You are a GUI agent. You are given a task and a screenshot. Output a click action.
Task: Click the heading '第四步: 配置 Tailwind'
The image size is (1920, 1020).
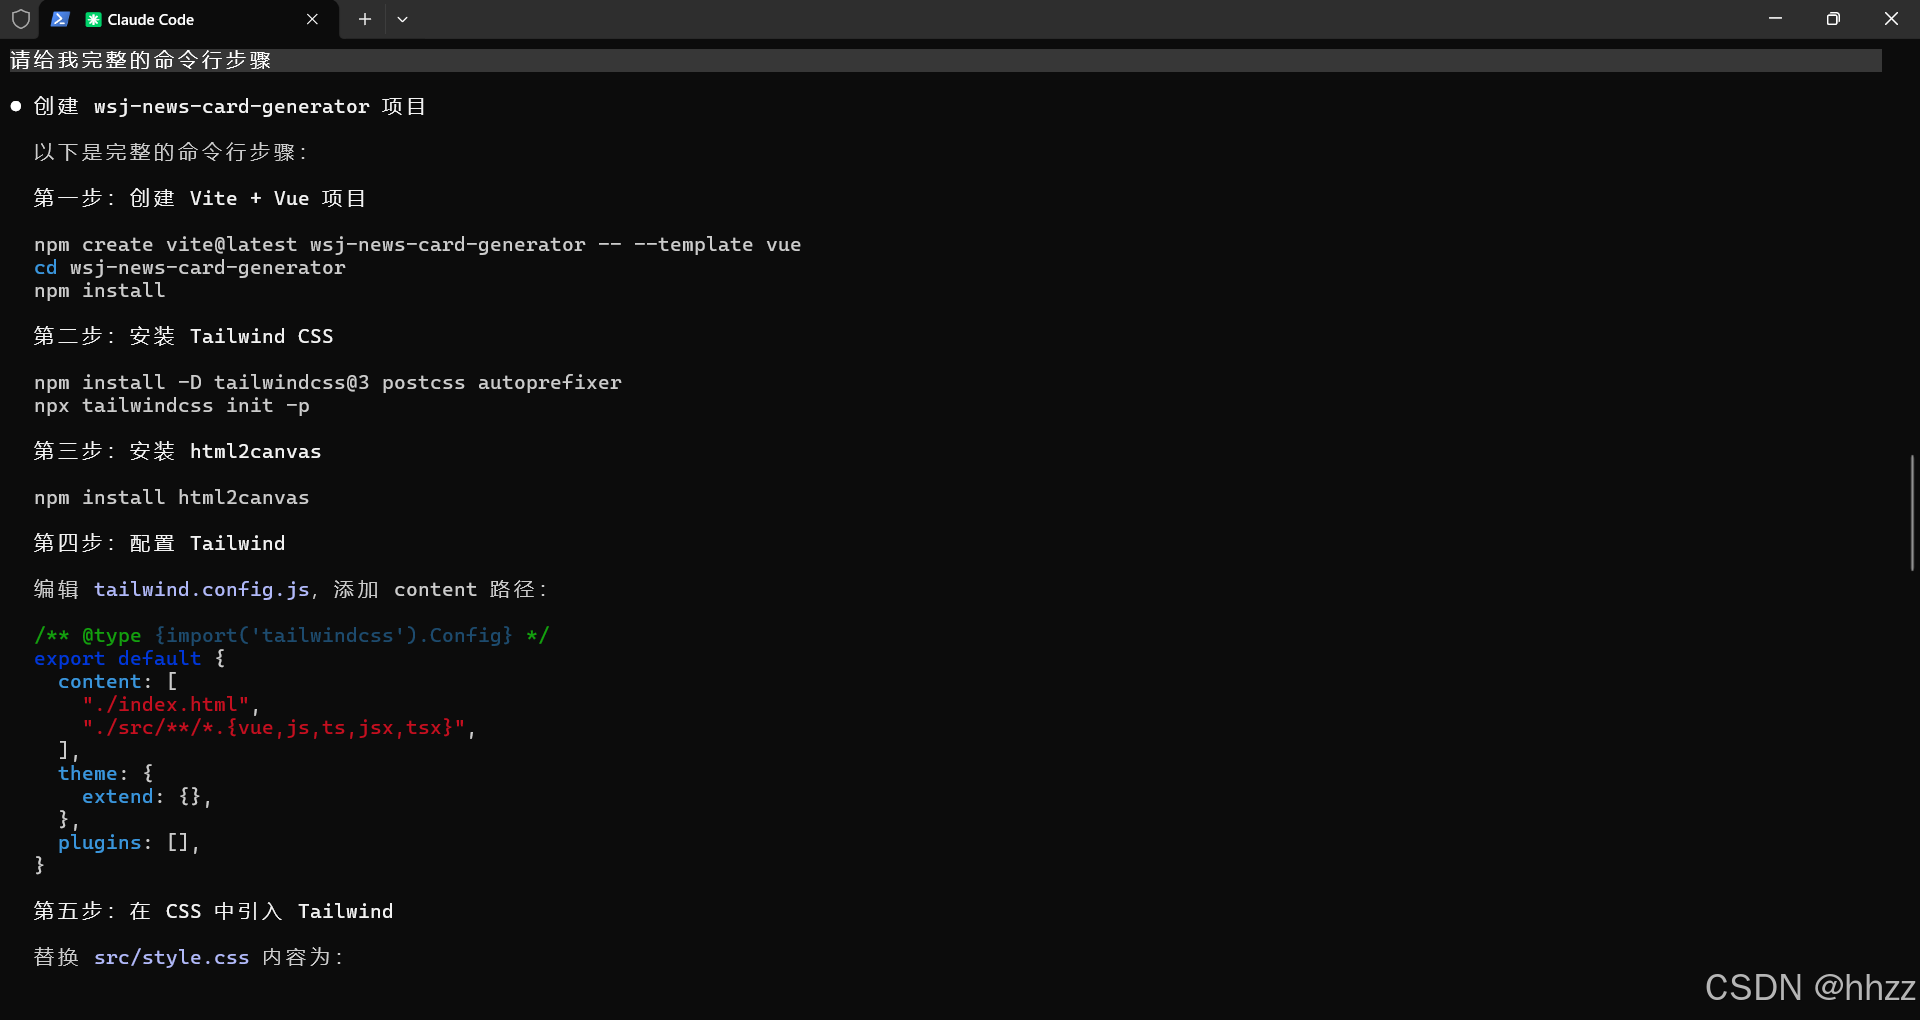click(x=160, y=543)
